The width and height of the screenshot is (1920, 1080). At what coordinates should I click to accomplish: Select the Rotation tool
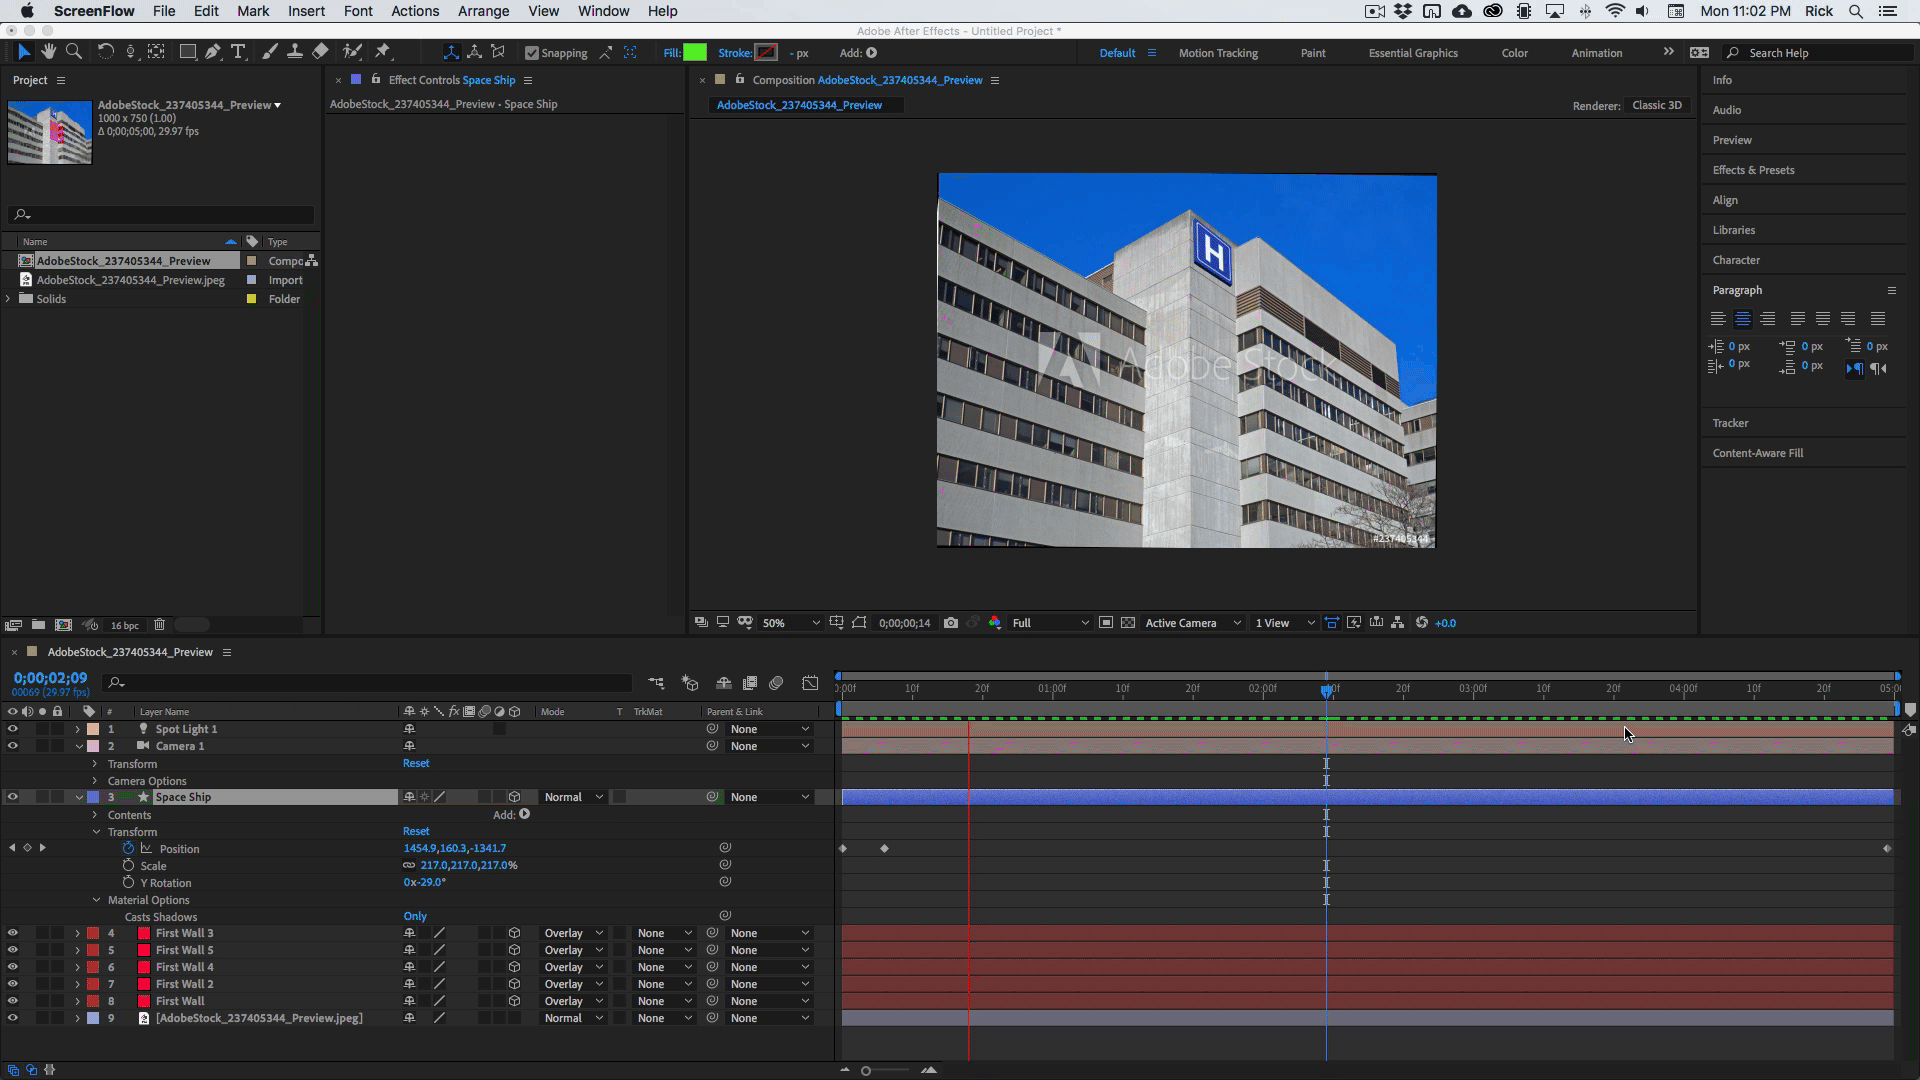tap(105, 52)
